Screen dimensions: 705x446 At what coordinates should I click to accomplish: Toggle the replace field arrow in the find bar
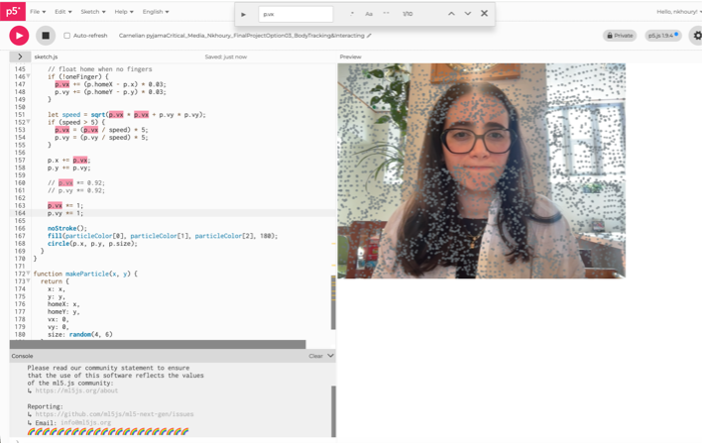click(x=243, y=14)
